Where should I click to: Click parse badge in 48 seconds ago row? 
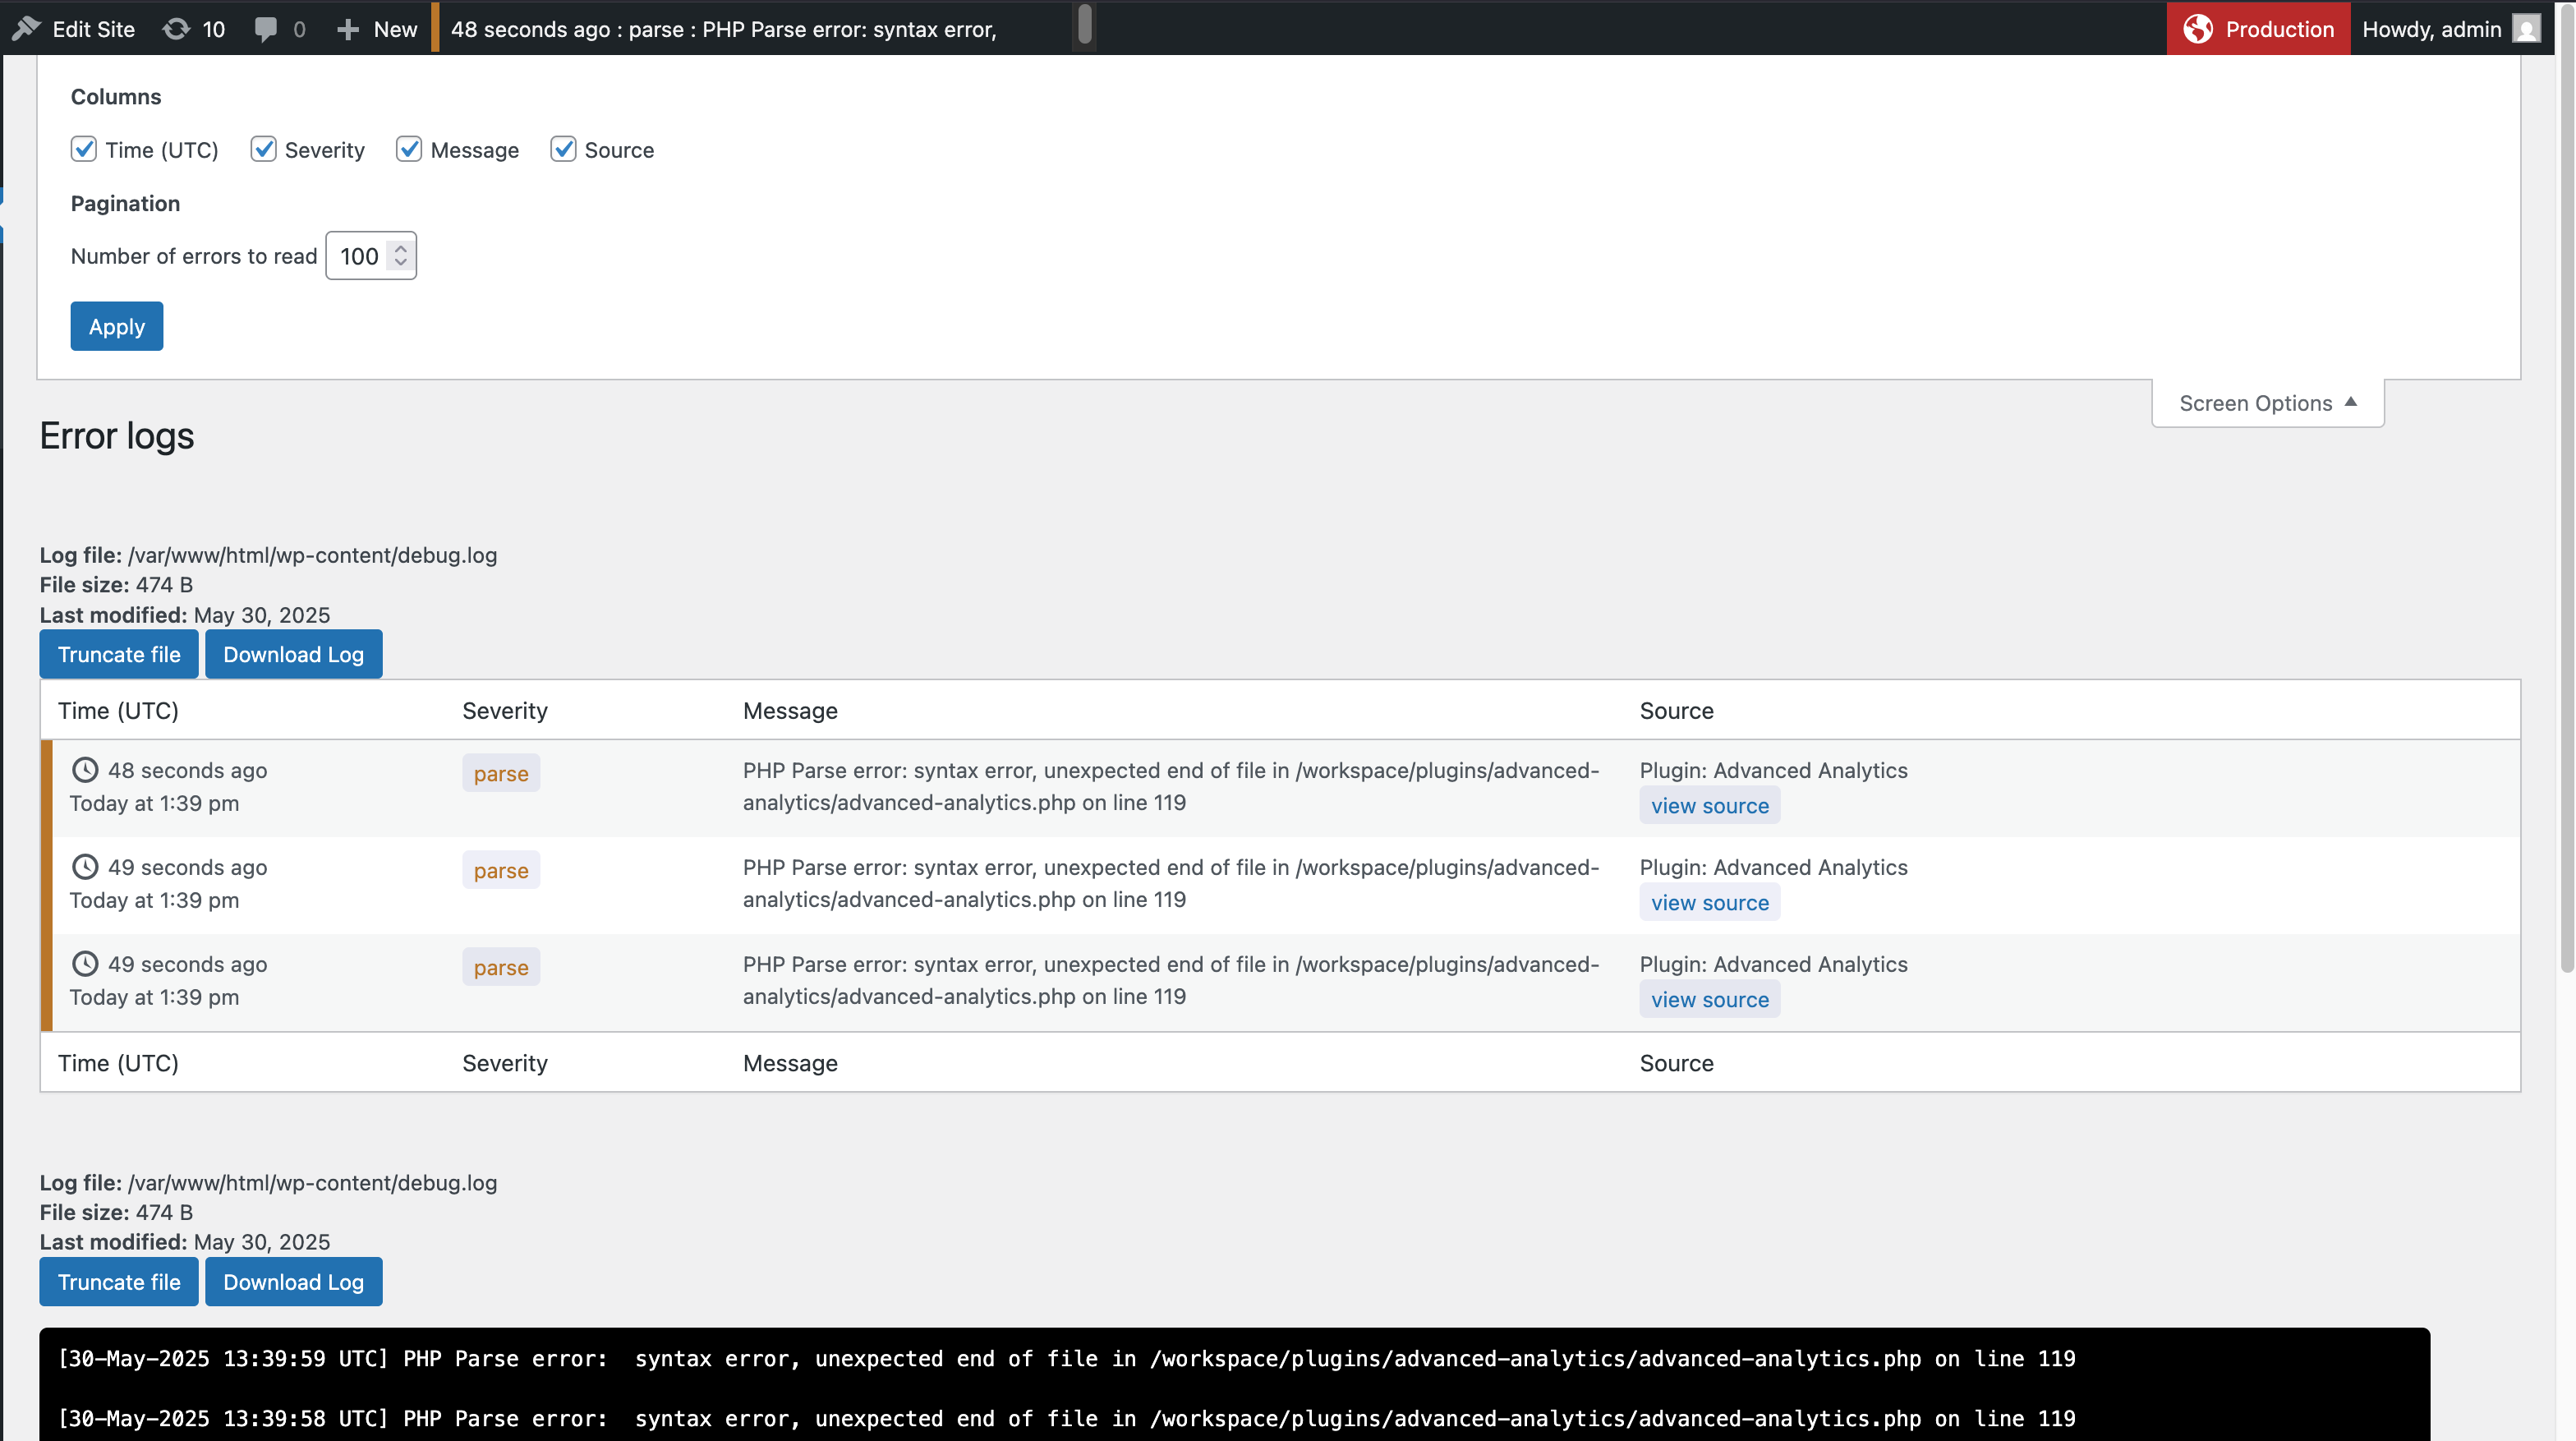[501, 773]
